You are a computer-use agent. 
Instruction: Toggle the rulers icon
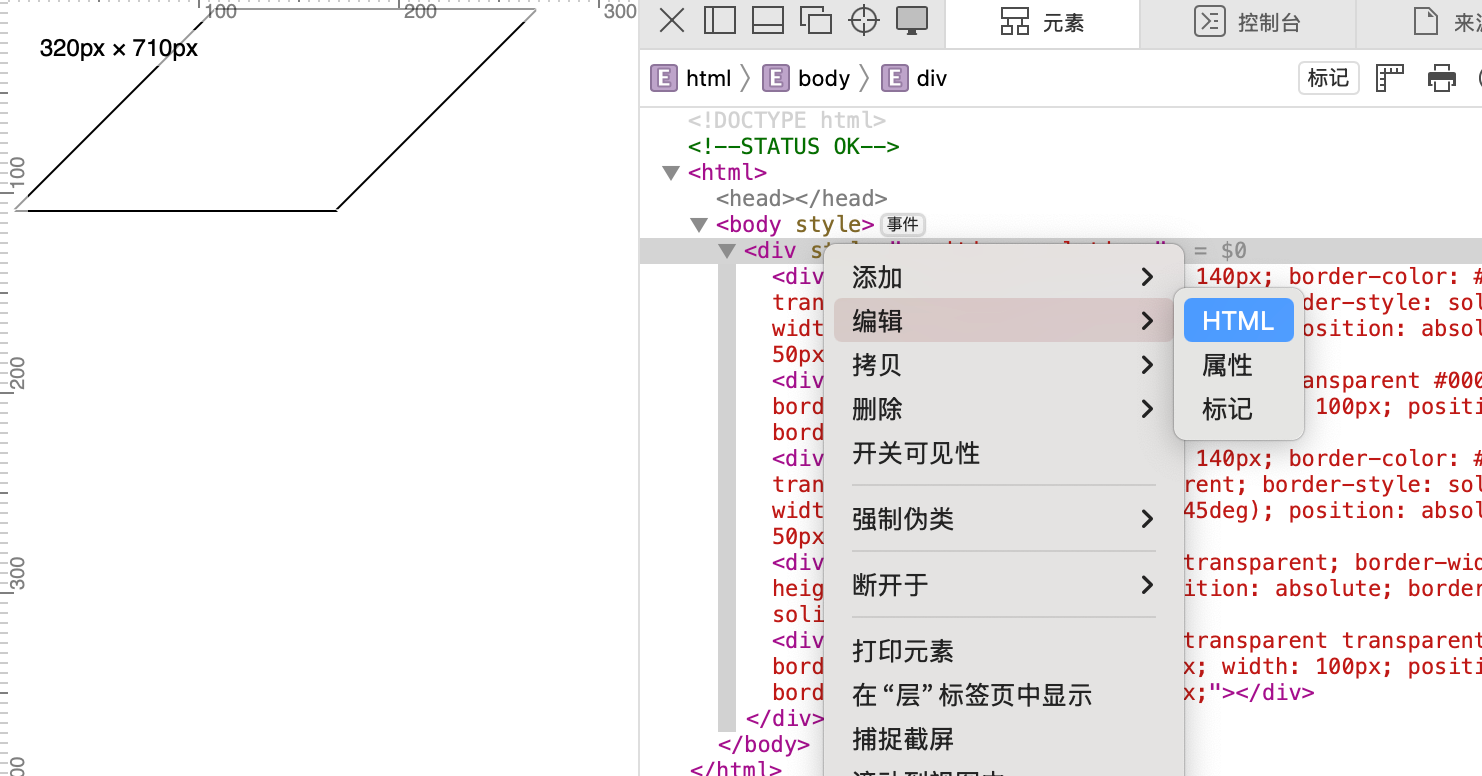coord(1390,78)
